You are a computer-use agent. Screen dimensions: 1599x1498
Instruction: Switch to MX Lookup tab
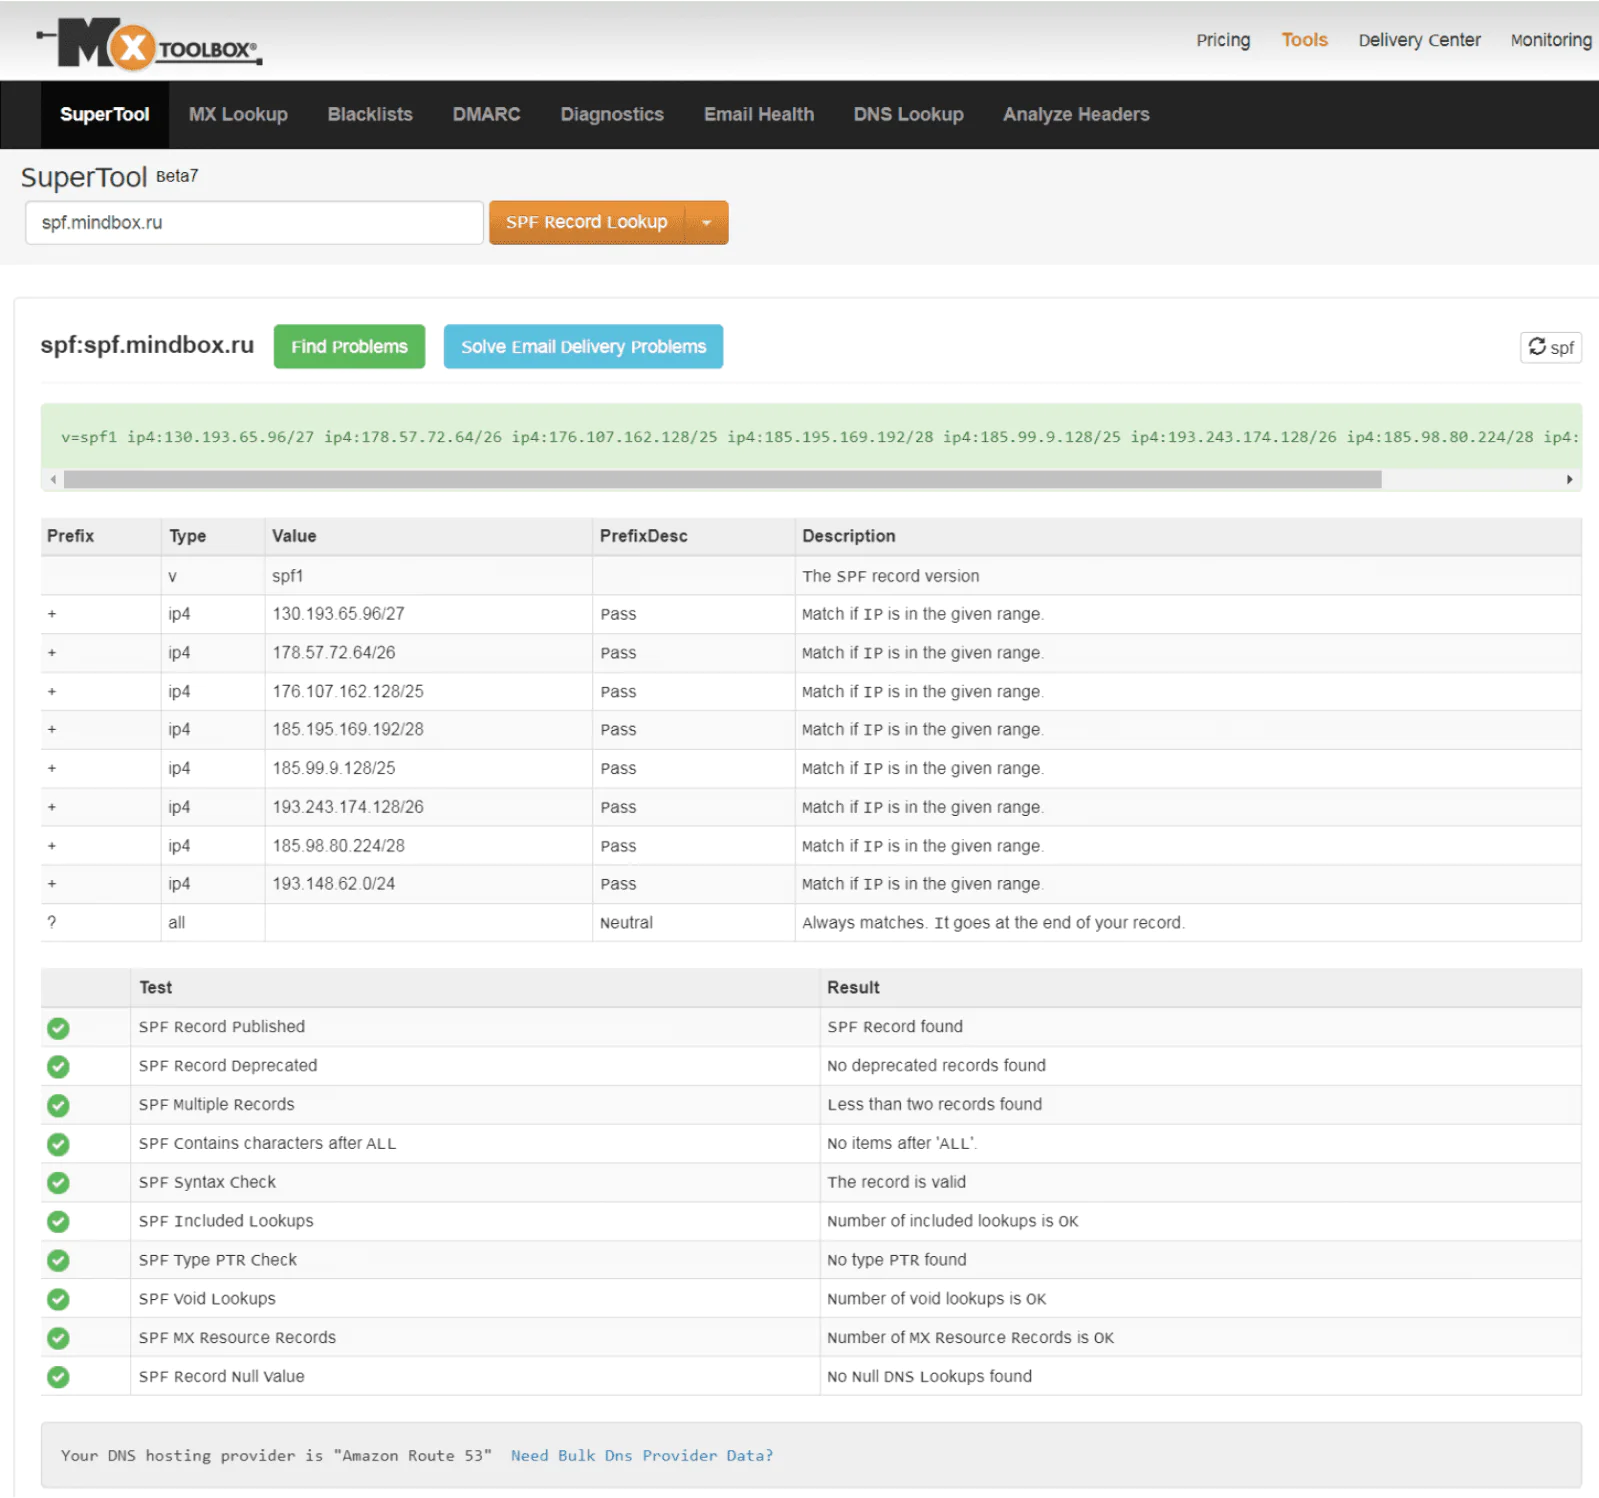pos(238,114)
